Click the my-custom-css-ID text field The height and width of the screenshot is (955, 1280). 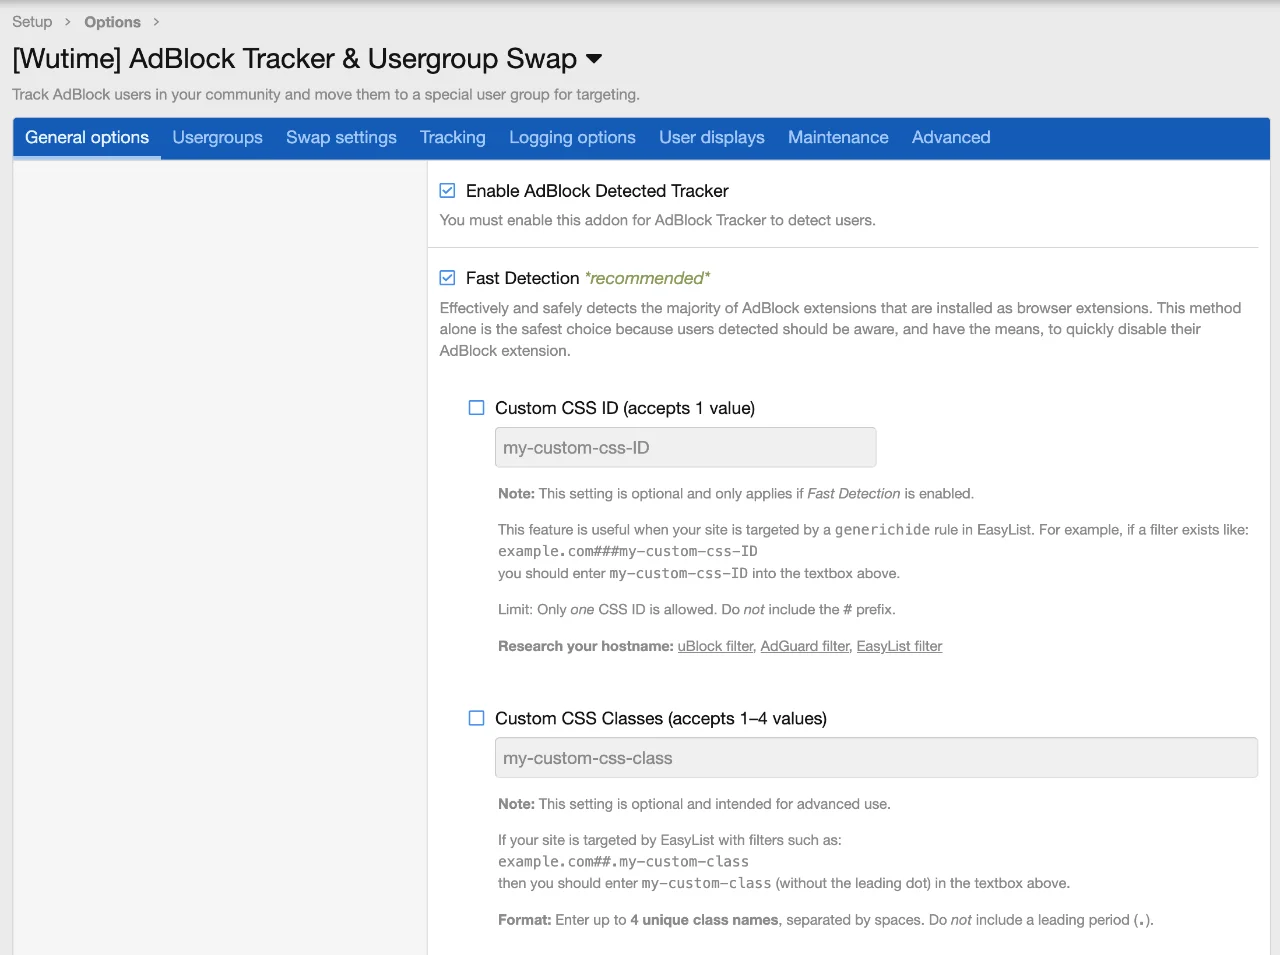685,448
